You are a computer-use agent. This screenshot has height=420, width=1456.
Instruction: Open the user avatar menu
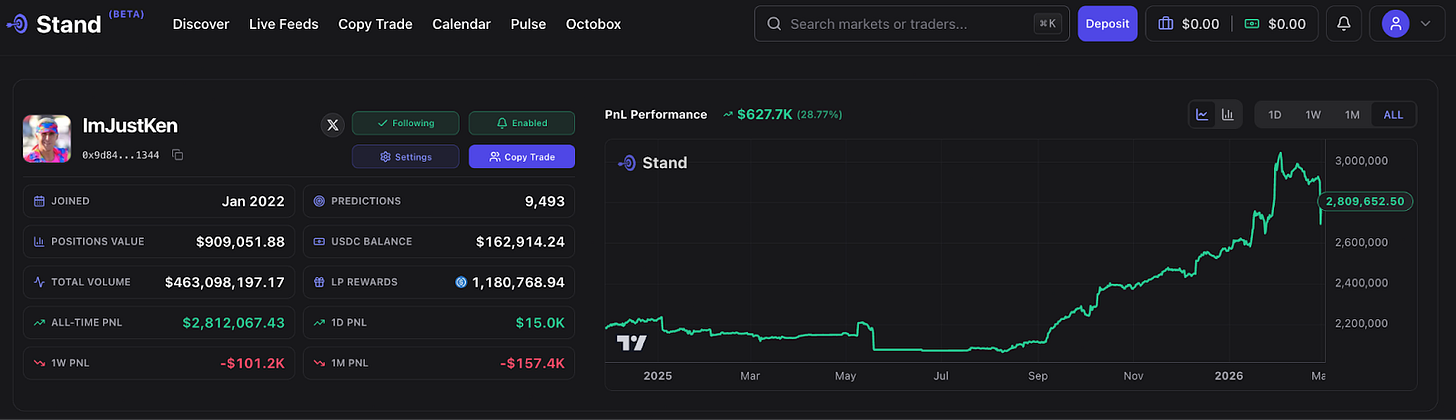(x=1396, y=24)
